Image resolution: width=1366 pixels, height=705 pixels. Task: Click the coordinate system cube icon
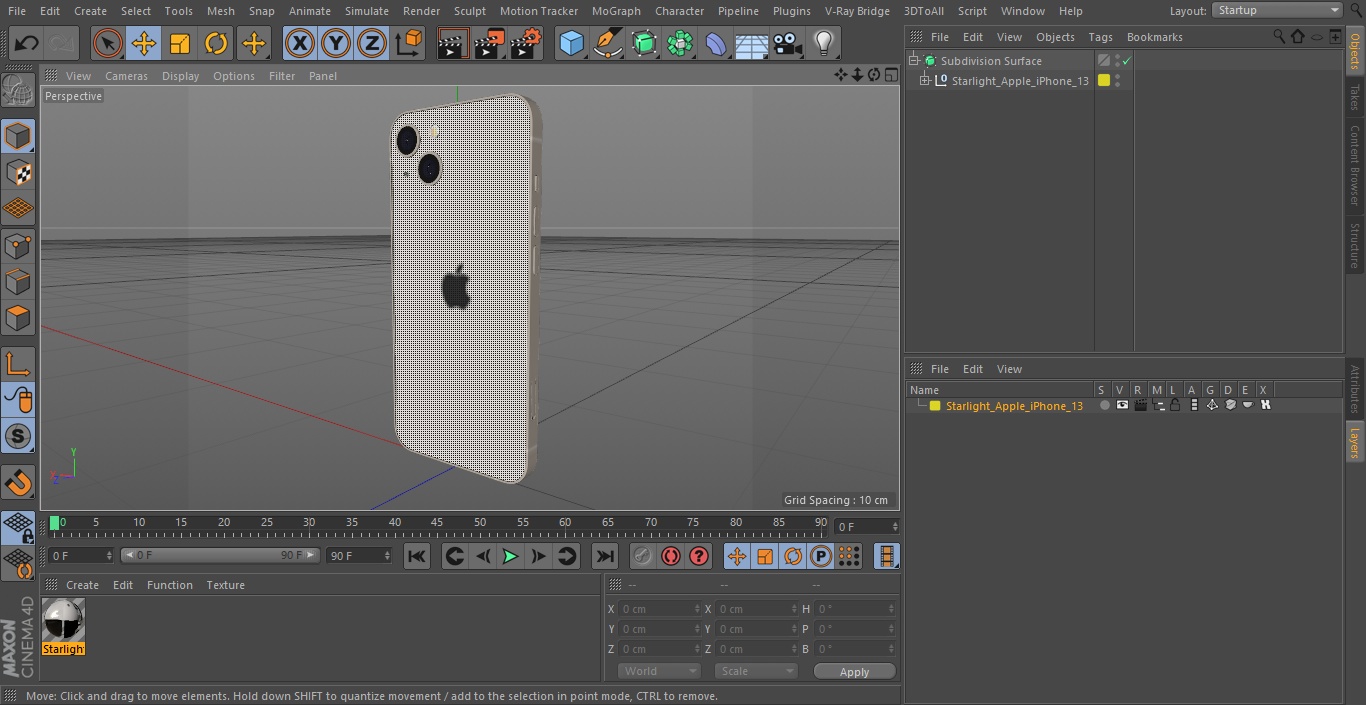tap(409, 43)
